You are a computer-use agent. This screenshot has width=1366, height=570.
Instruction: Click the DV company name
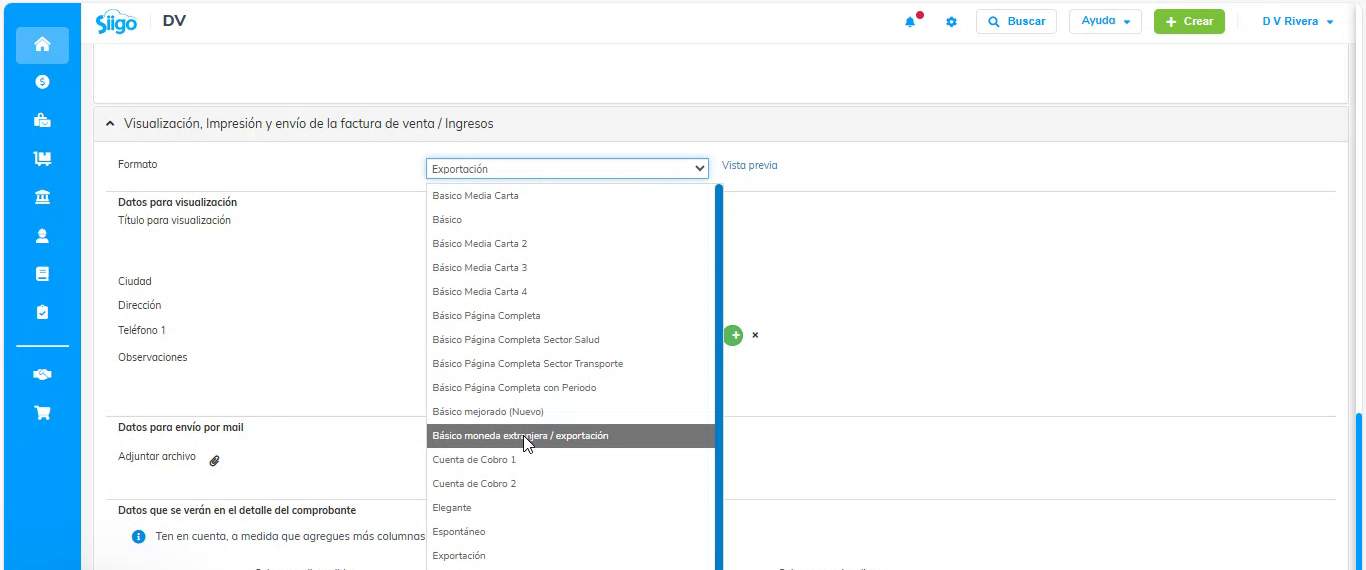tap(174, 21)
